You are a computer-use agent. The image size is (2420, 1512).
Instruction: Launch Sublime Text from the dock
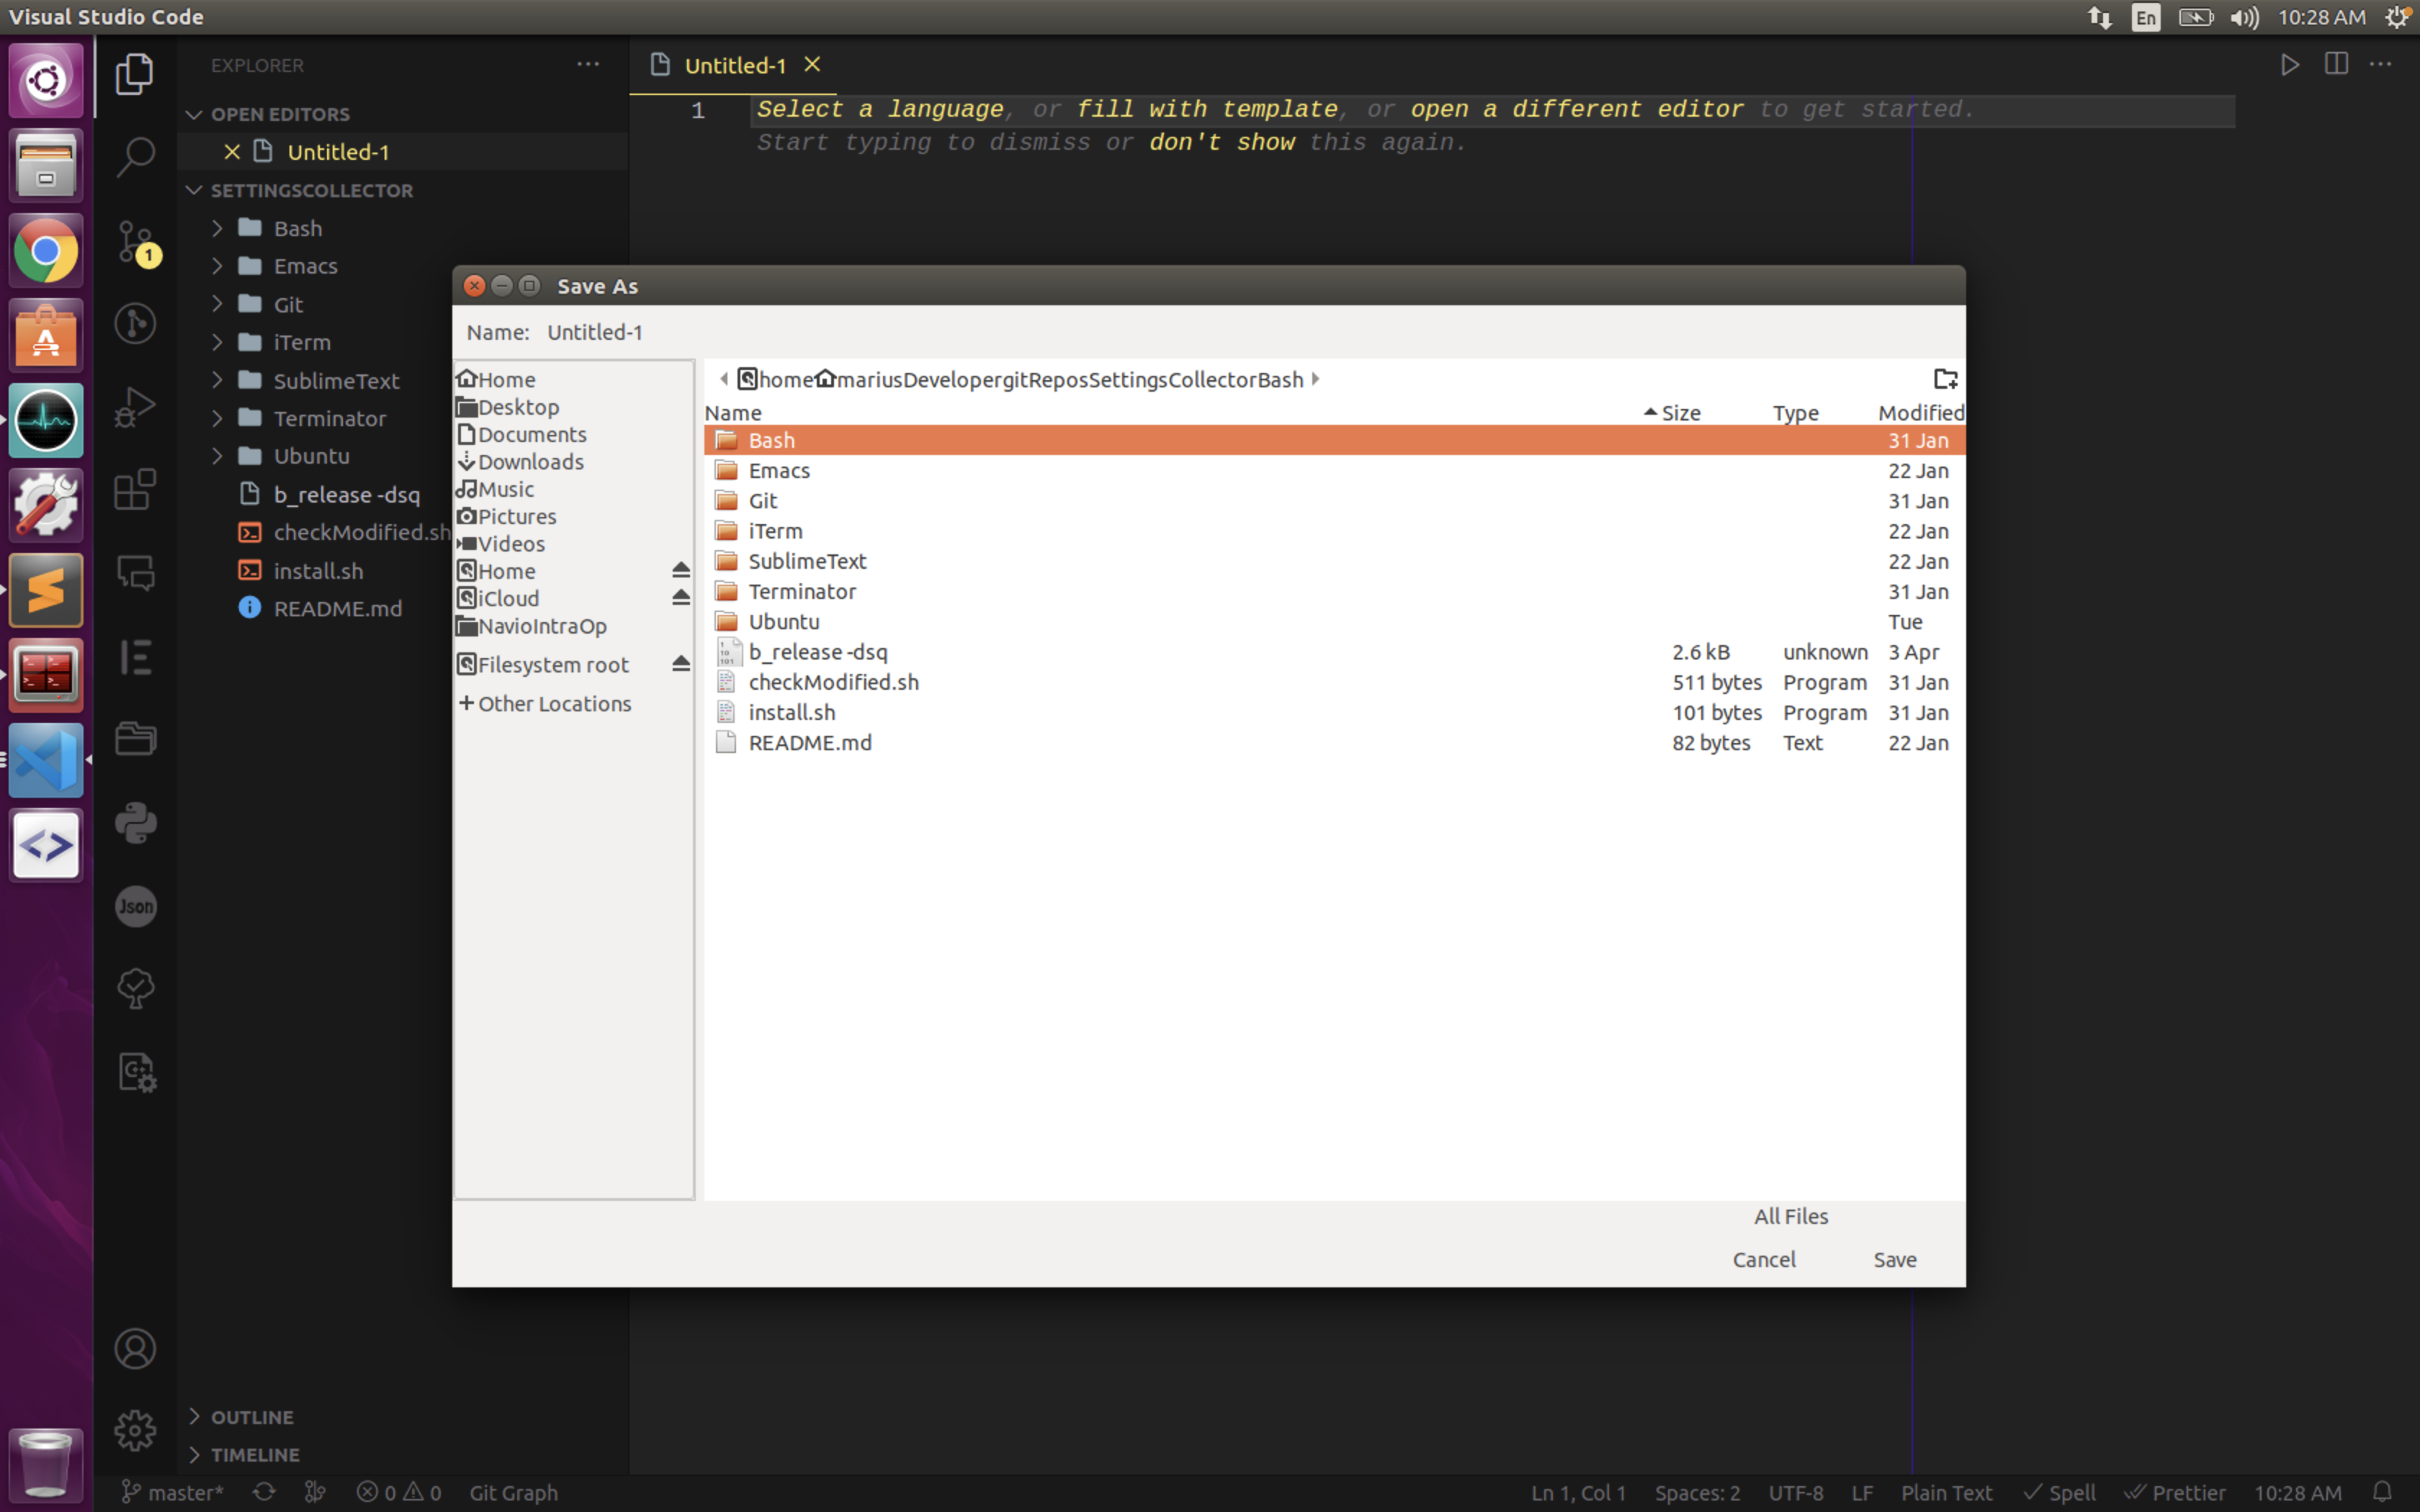click(x=46, y=590)
